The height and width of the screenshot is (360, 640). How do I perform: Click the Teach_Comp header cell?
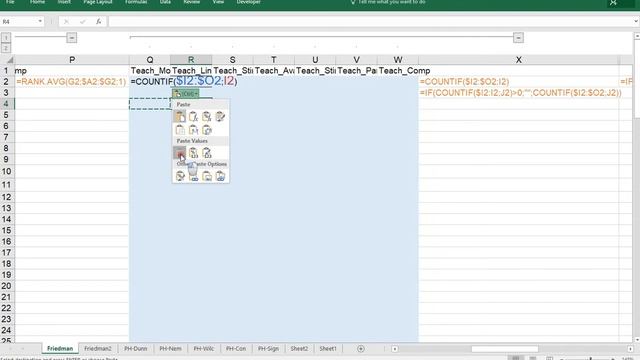[398, 71]
